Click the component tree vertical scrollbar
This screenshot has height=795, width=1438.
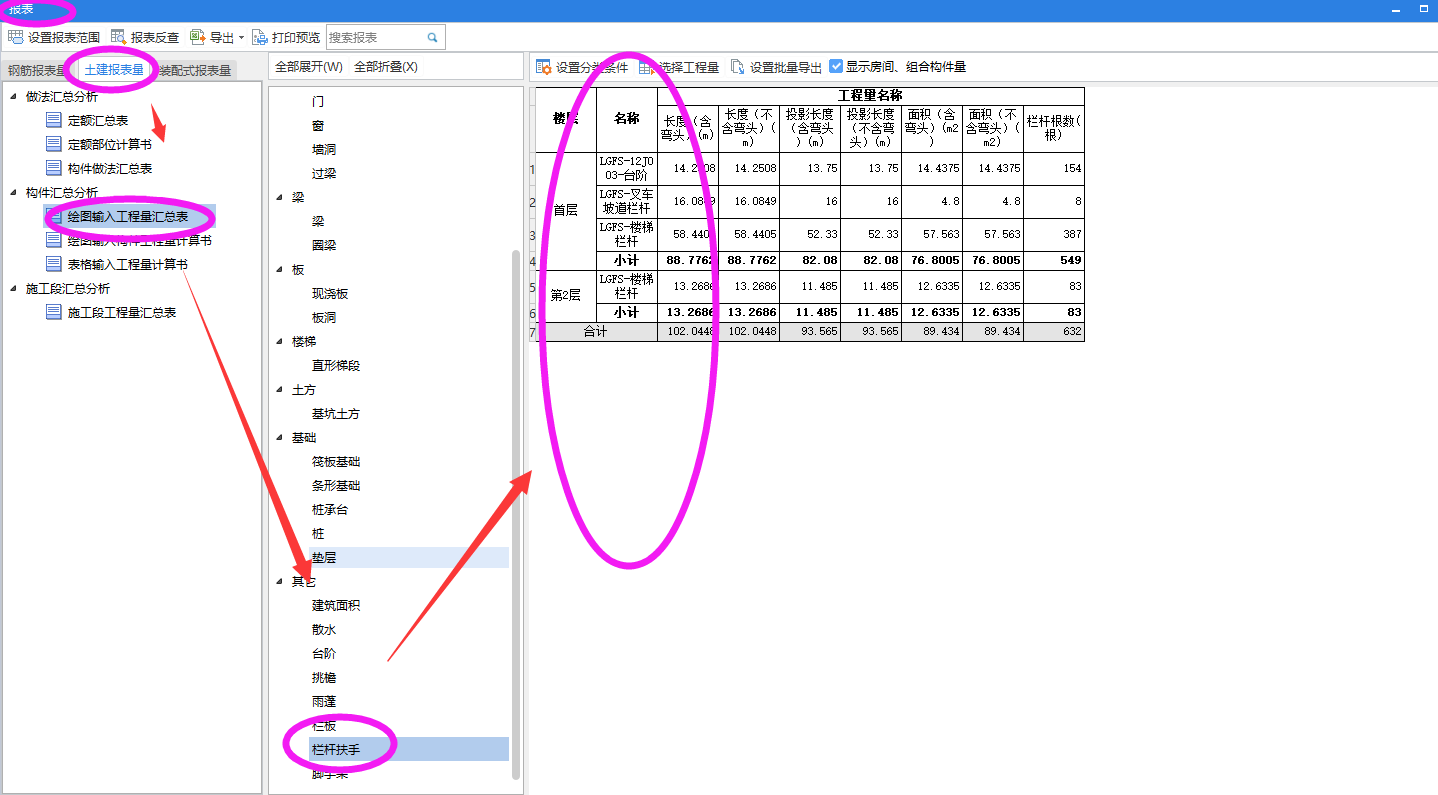point(516,515)
